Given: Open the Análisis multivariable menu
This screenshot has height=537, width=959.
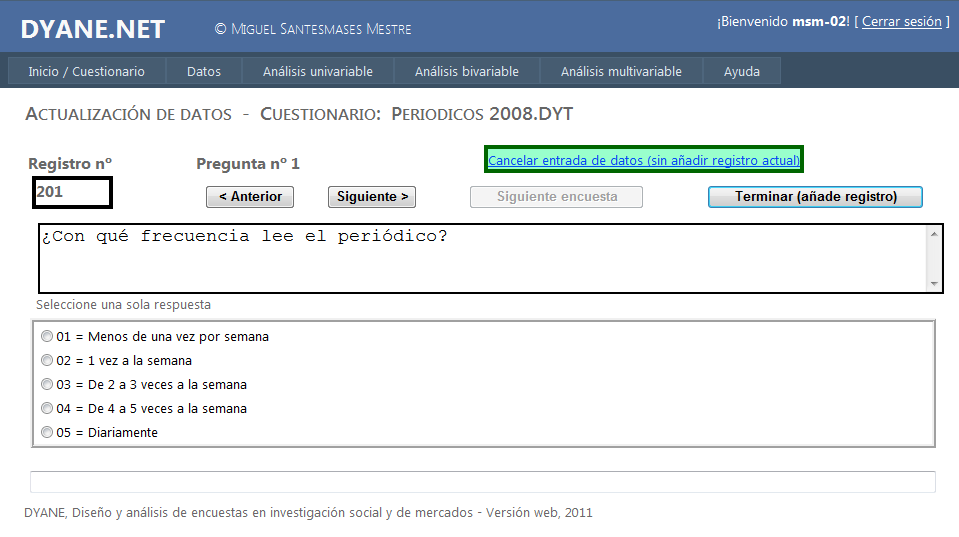Looking at the screenshot, I should (621, 71).
